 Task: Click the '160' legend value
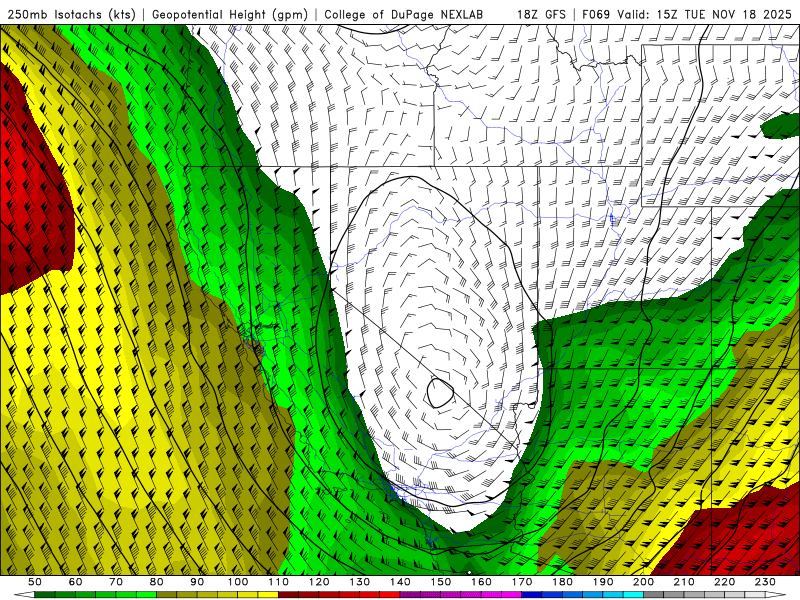(x=481, y=582)
